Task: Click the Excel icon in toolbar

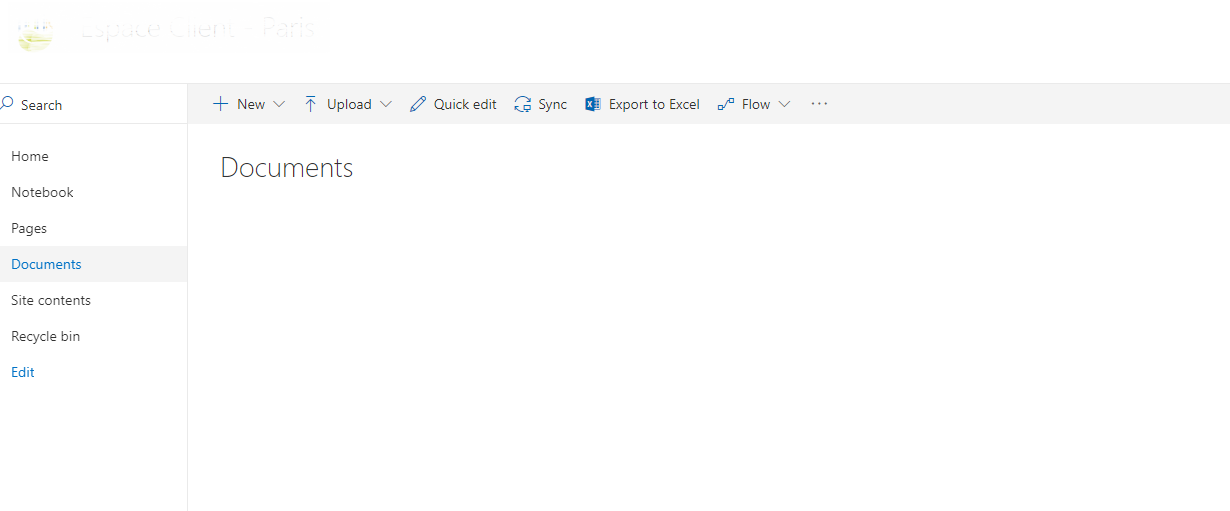Action: [x=593, y=104]
